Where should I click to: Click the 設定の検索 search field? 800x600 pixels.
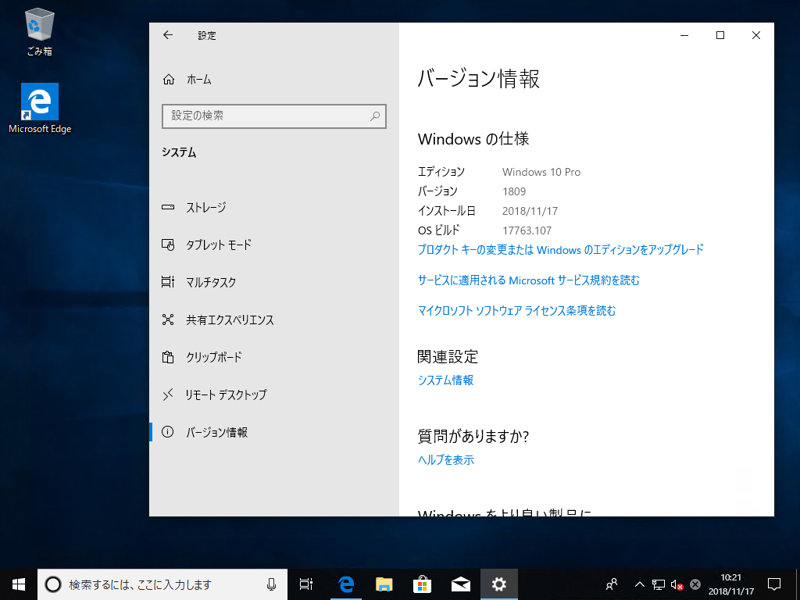pyautogui.click(x=274, y=116)
